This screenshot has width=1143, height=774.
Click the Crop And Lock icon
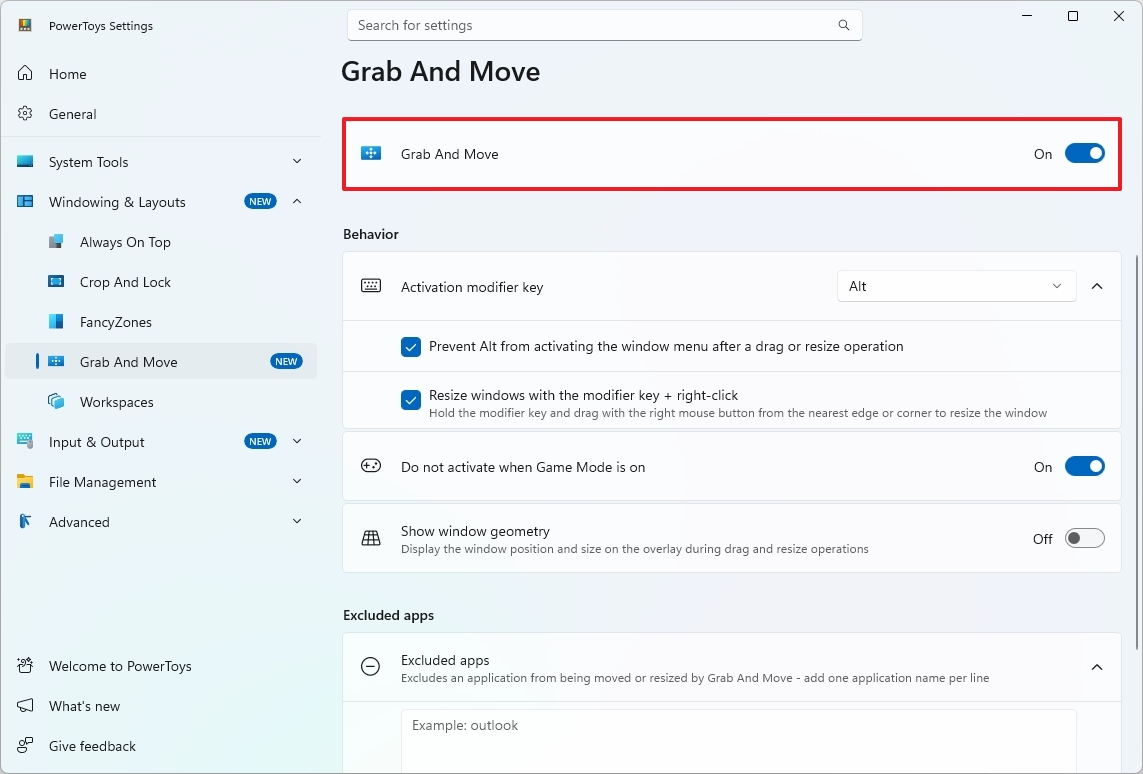click(56, 281)
